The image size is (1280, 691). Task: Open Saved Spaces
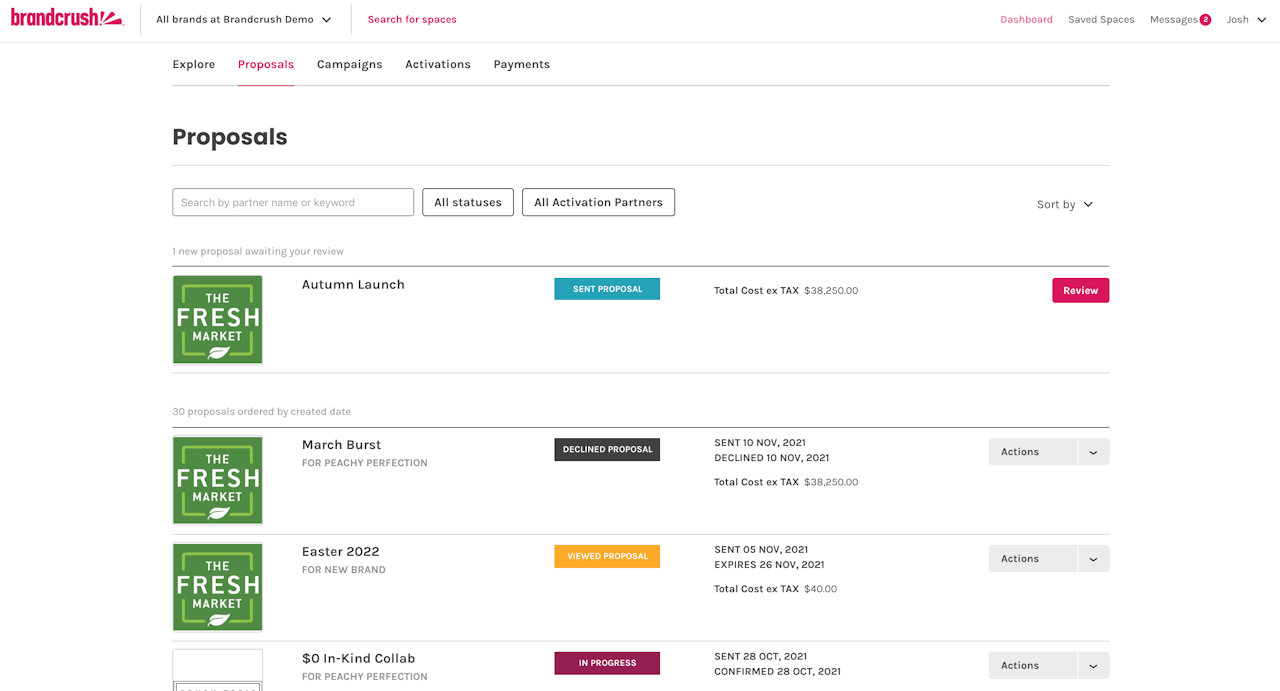[x=1101, y=20]
